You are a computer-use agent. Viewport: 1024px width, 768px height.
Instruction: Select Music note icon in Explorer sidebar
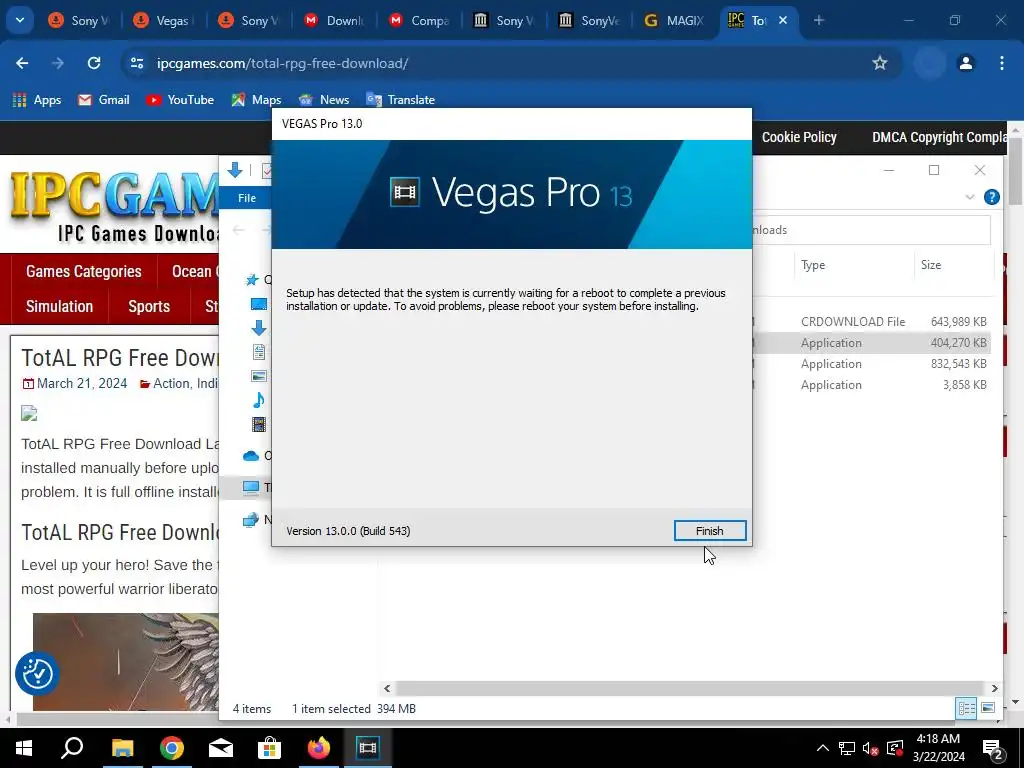pos(259,400)
